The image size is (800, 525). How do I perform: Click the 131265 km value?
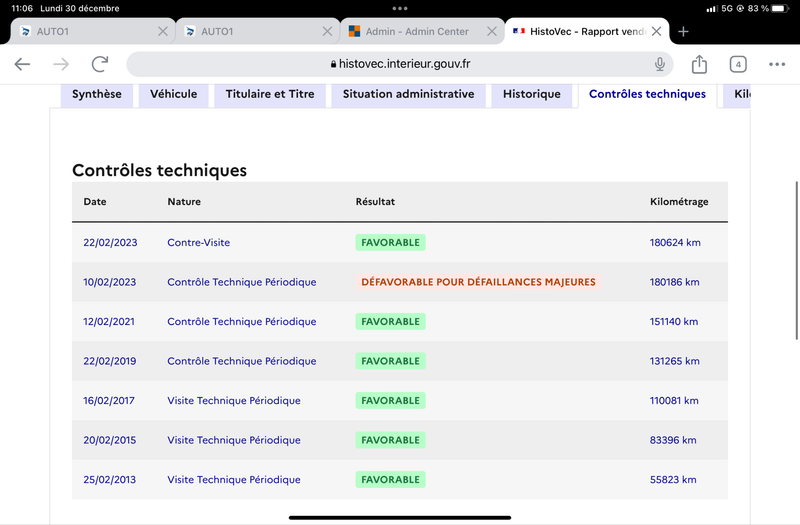pyautogui.click(x=674, y=361)
